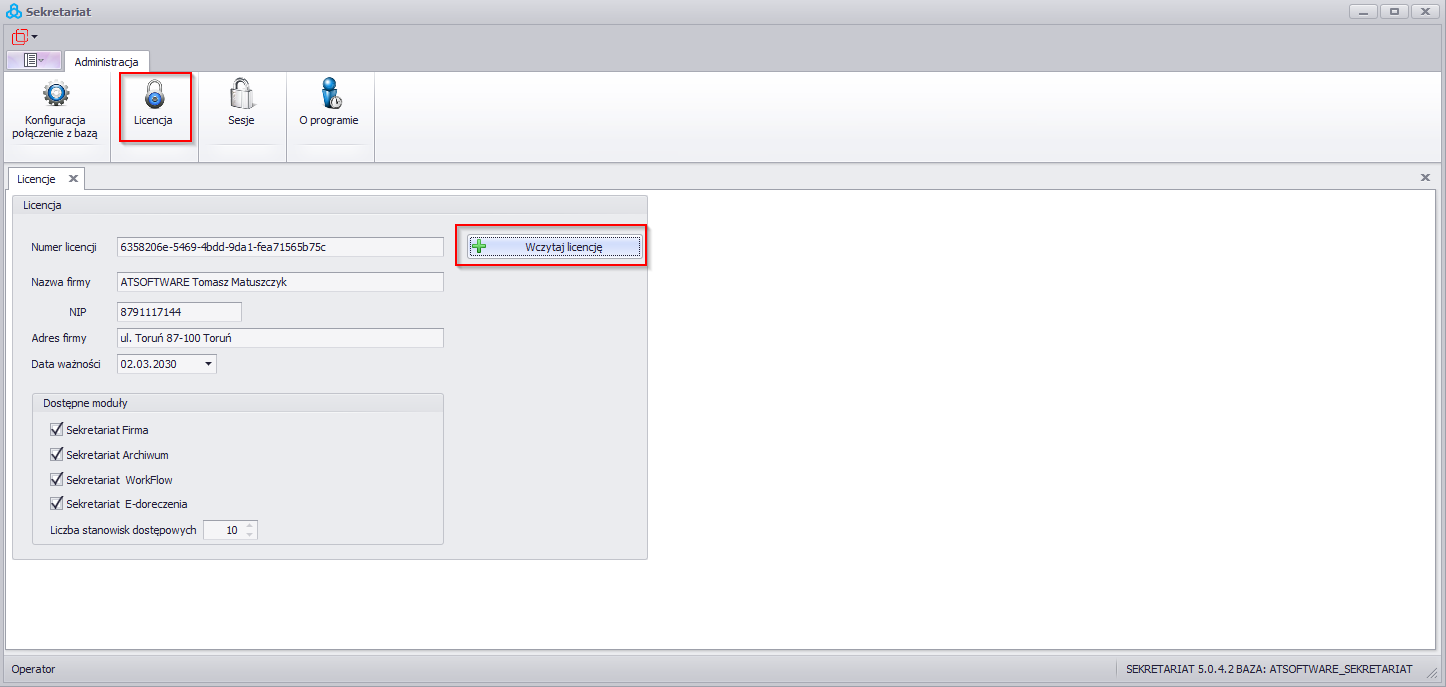
Task: Open the O programie info icon
Action: pyautogui.click(x=329, y=96)
